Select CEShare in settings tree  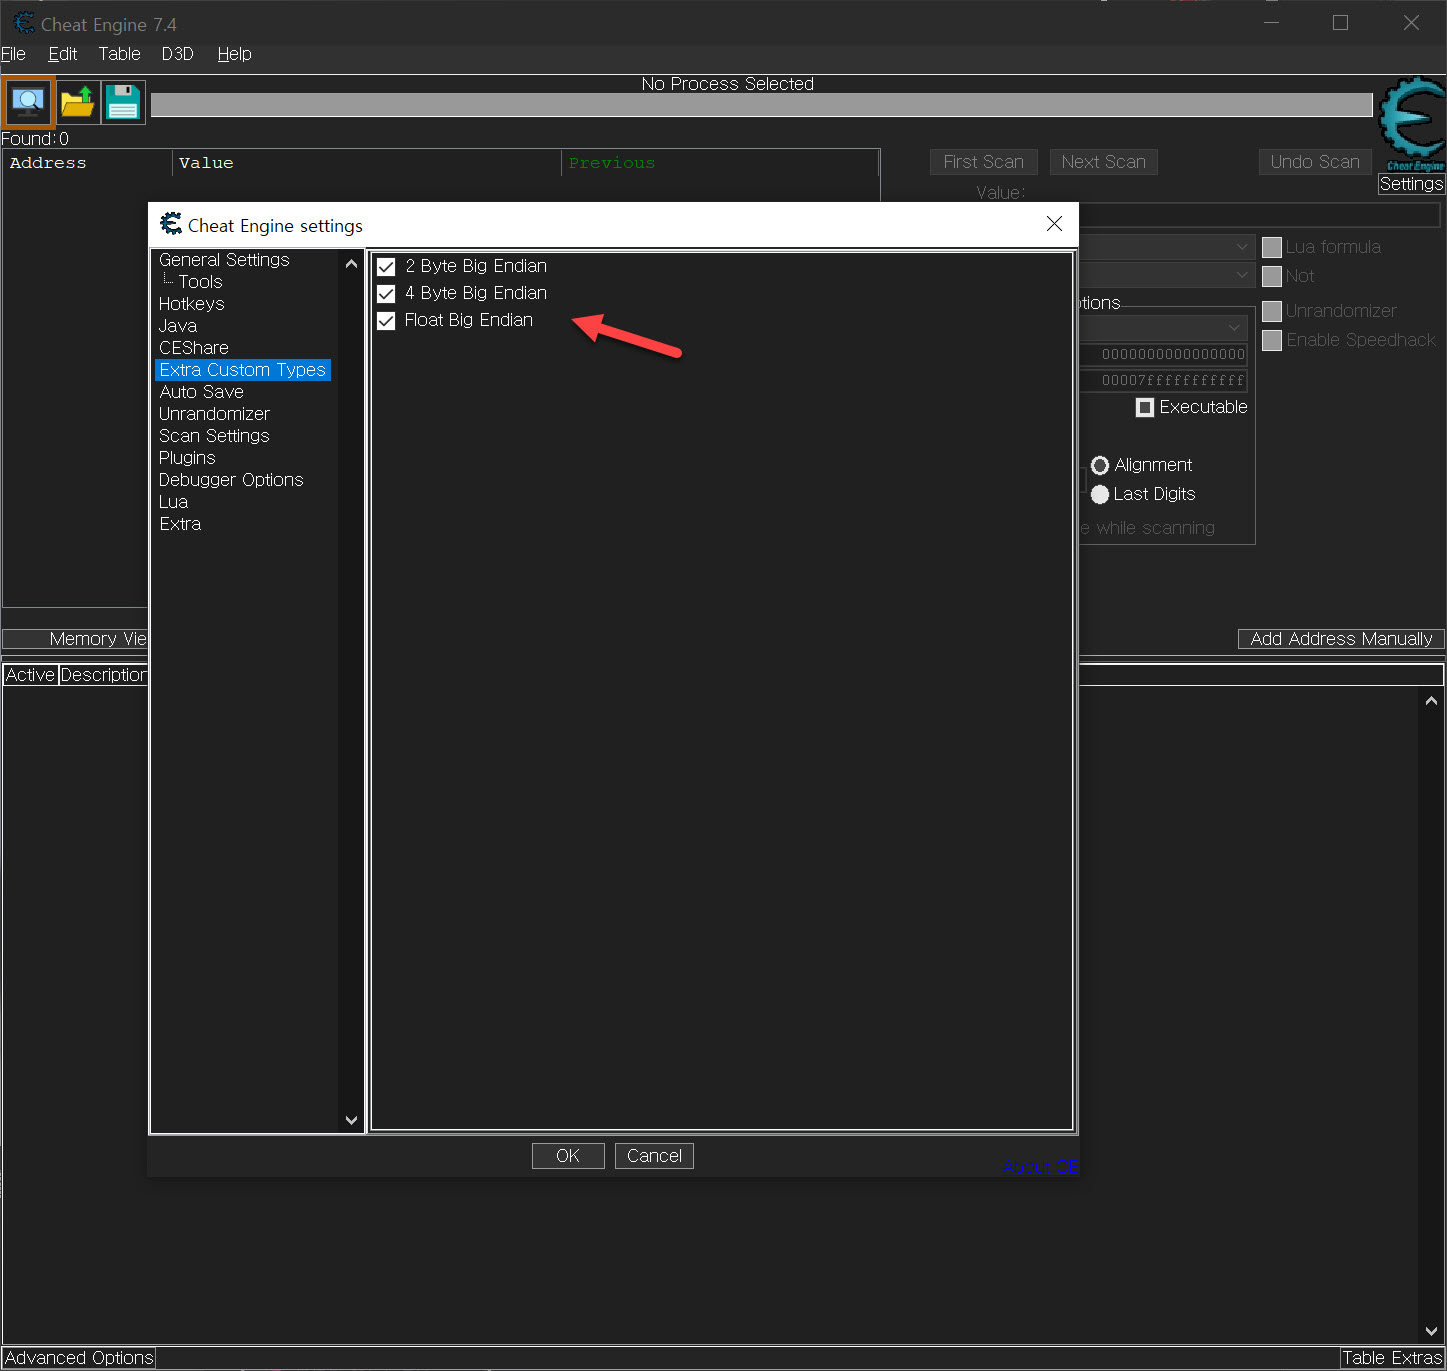click(193, 348)
